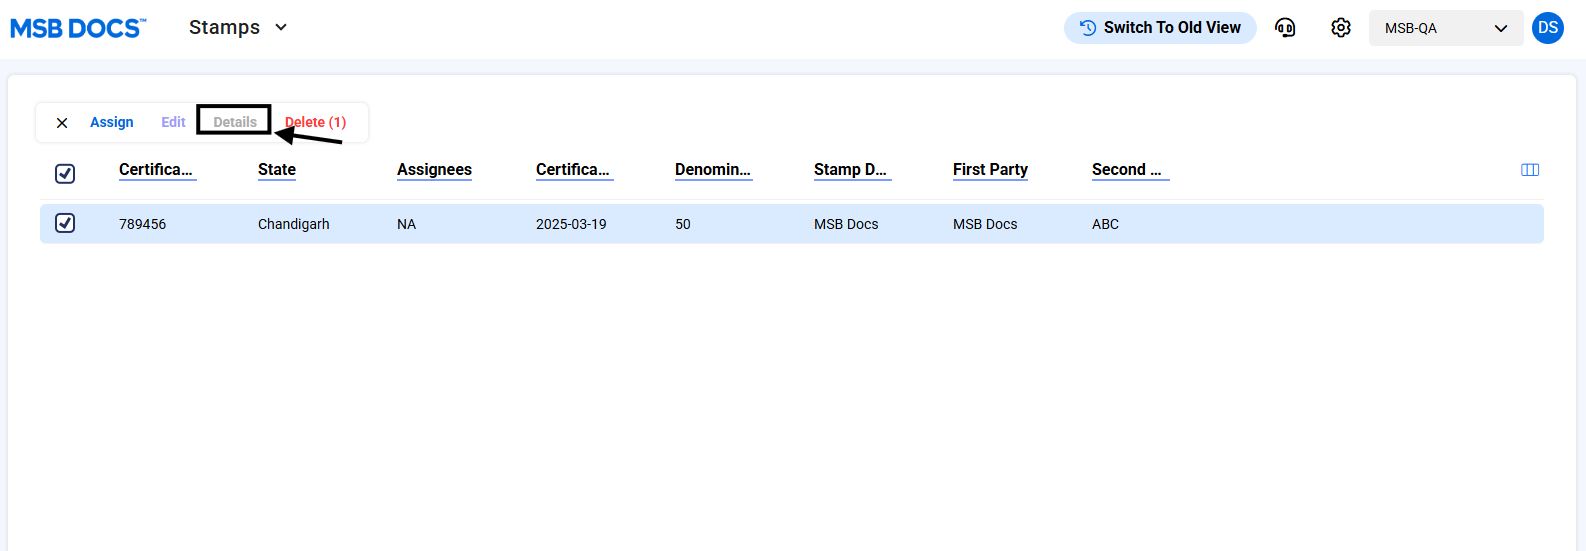Open the settings gear icon

[x=1341, y=28]
